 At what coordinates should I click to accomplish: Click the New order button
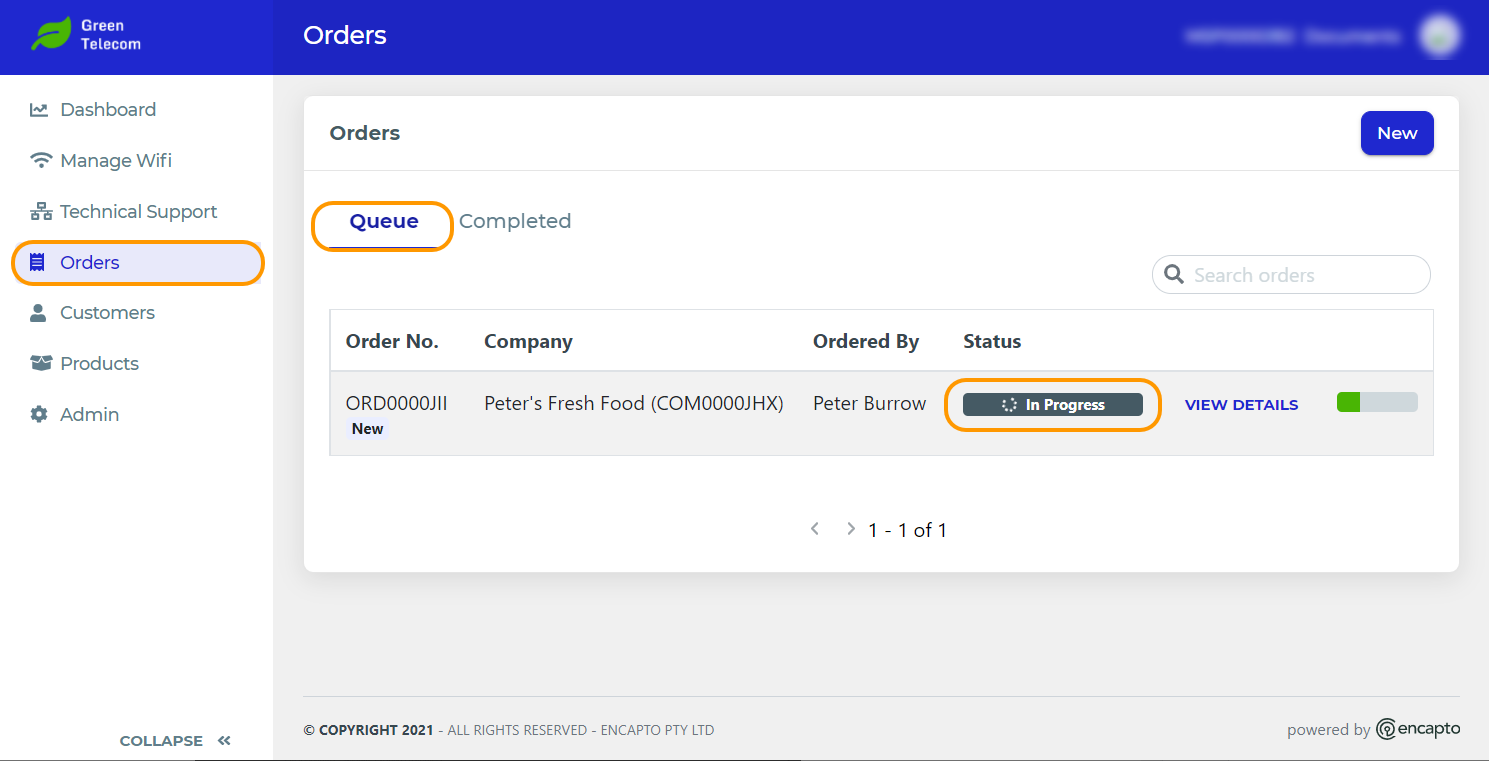pos(1397,133)
